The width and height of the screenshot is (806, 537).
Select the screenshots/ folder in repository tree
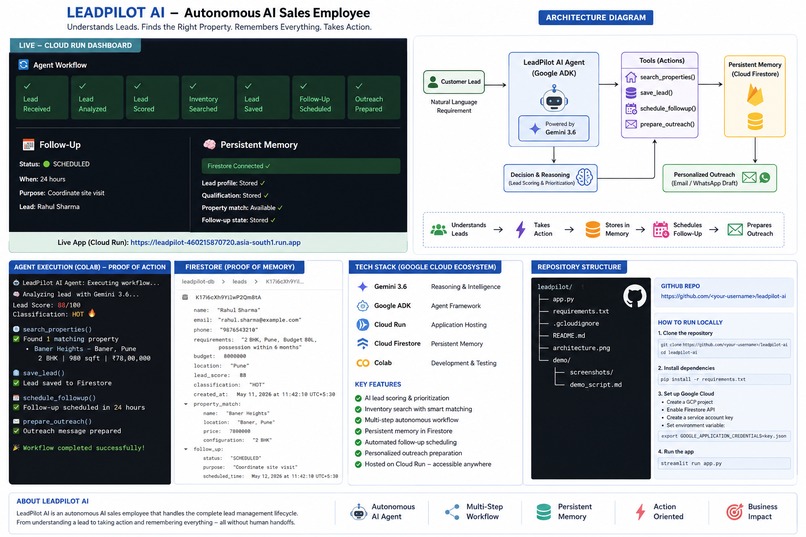click(x=591, y=373)
